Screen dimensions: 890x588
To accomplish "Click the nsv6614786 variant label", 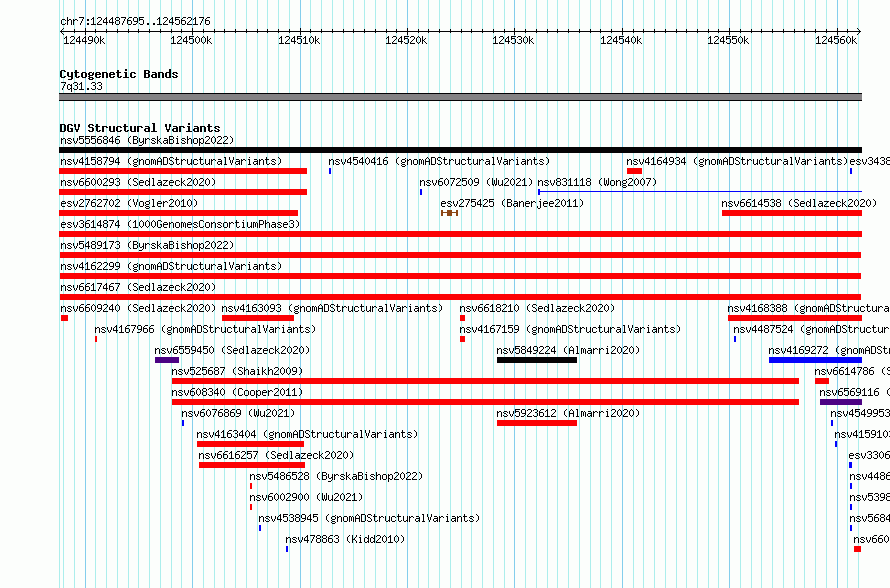I will 852,371.
